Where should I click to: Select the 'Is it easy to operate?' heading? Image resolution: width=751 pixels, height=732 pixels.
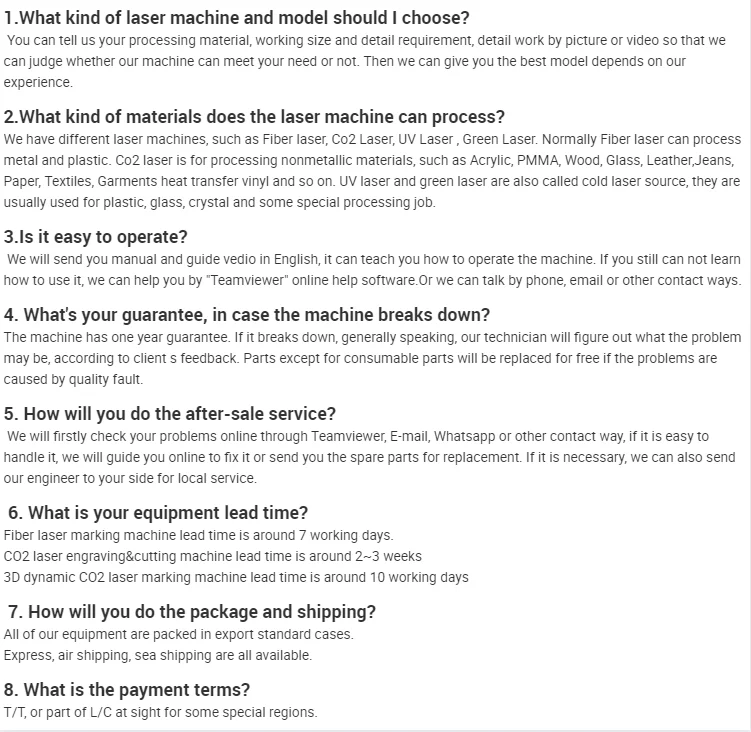point(96,237)
